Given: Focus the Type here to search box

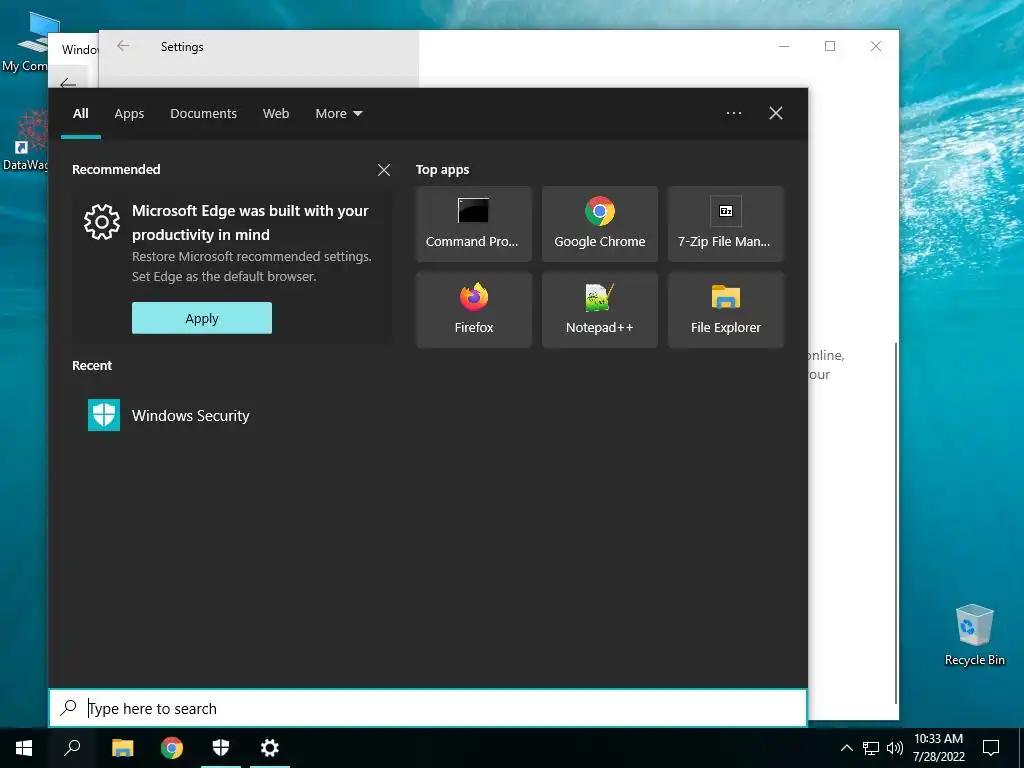Looking at the screenshot, I should [428, 708].
